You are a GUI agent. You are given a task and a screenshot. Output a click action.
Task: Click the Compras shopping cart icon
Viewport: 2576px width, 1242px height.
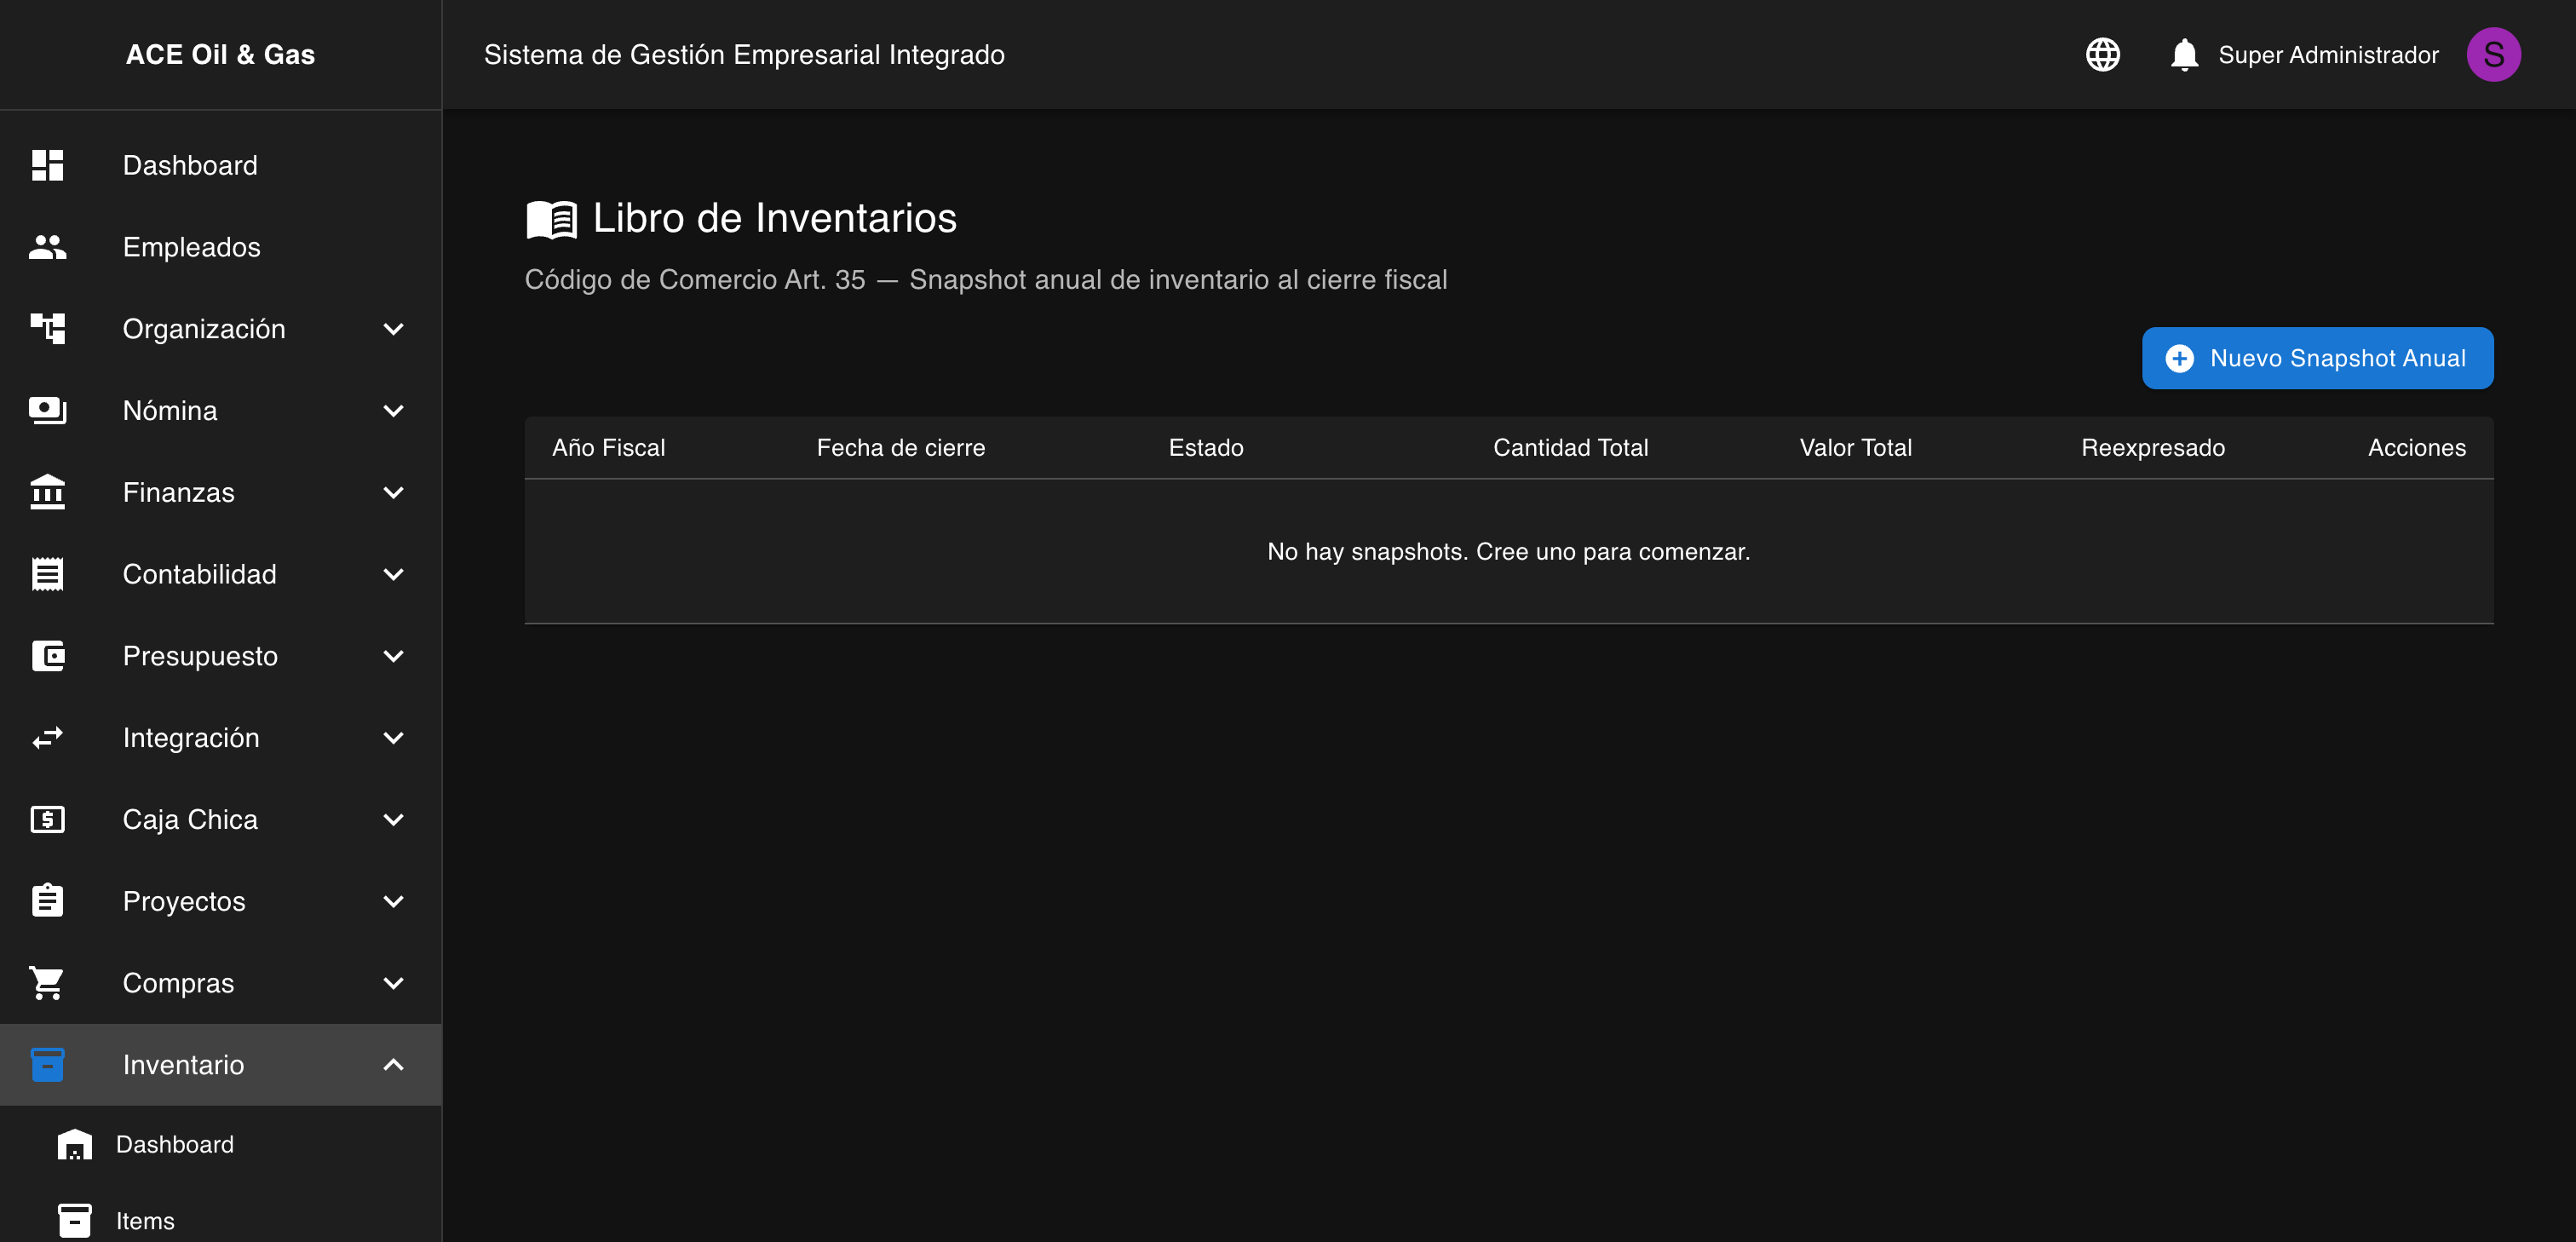pyautogui.click(x=47, y=983)
